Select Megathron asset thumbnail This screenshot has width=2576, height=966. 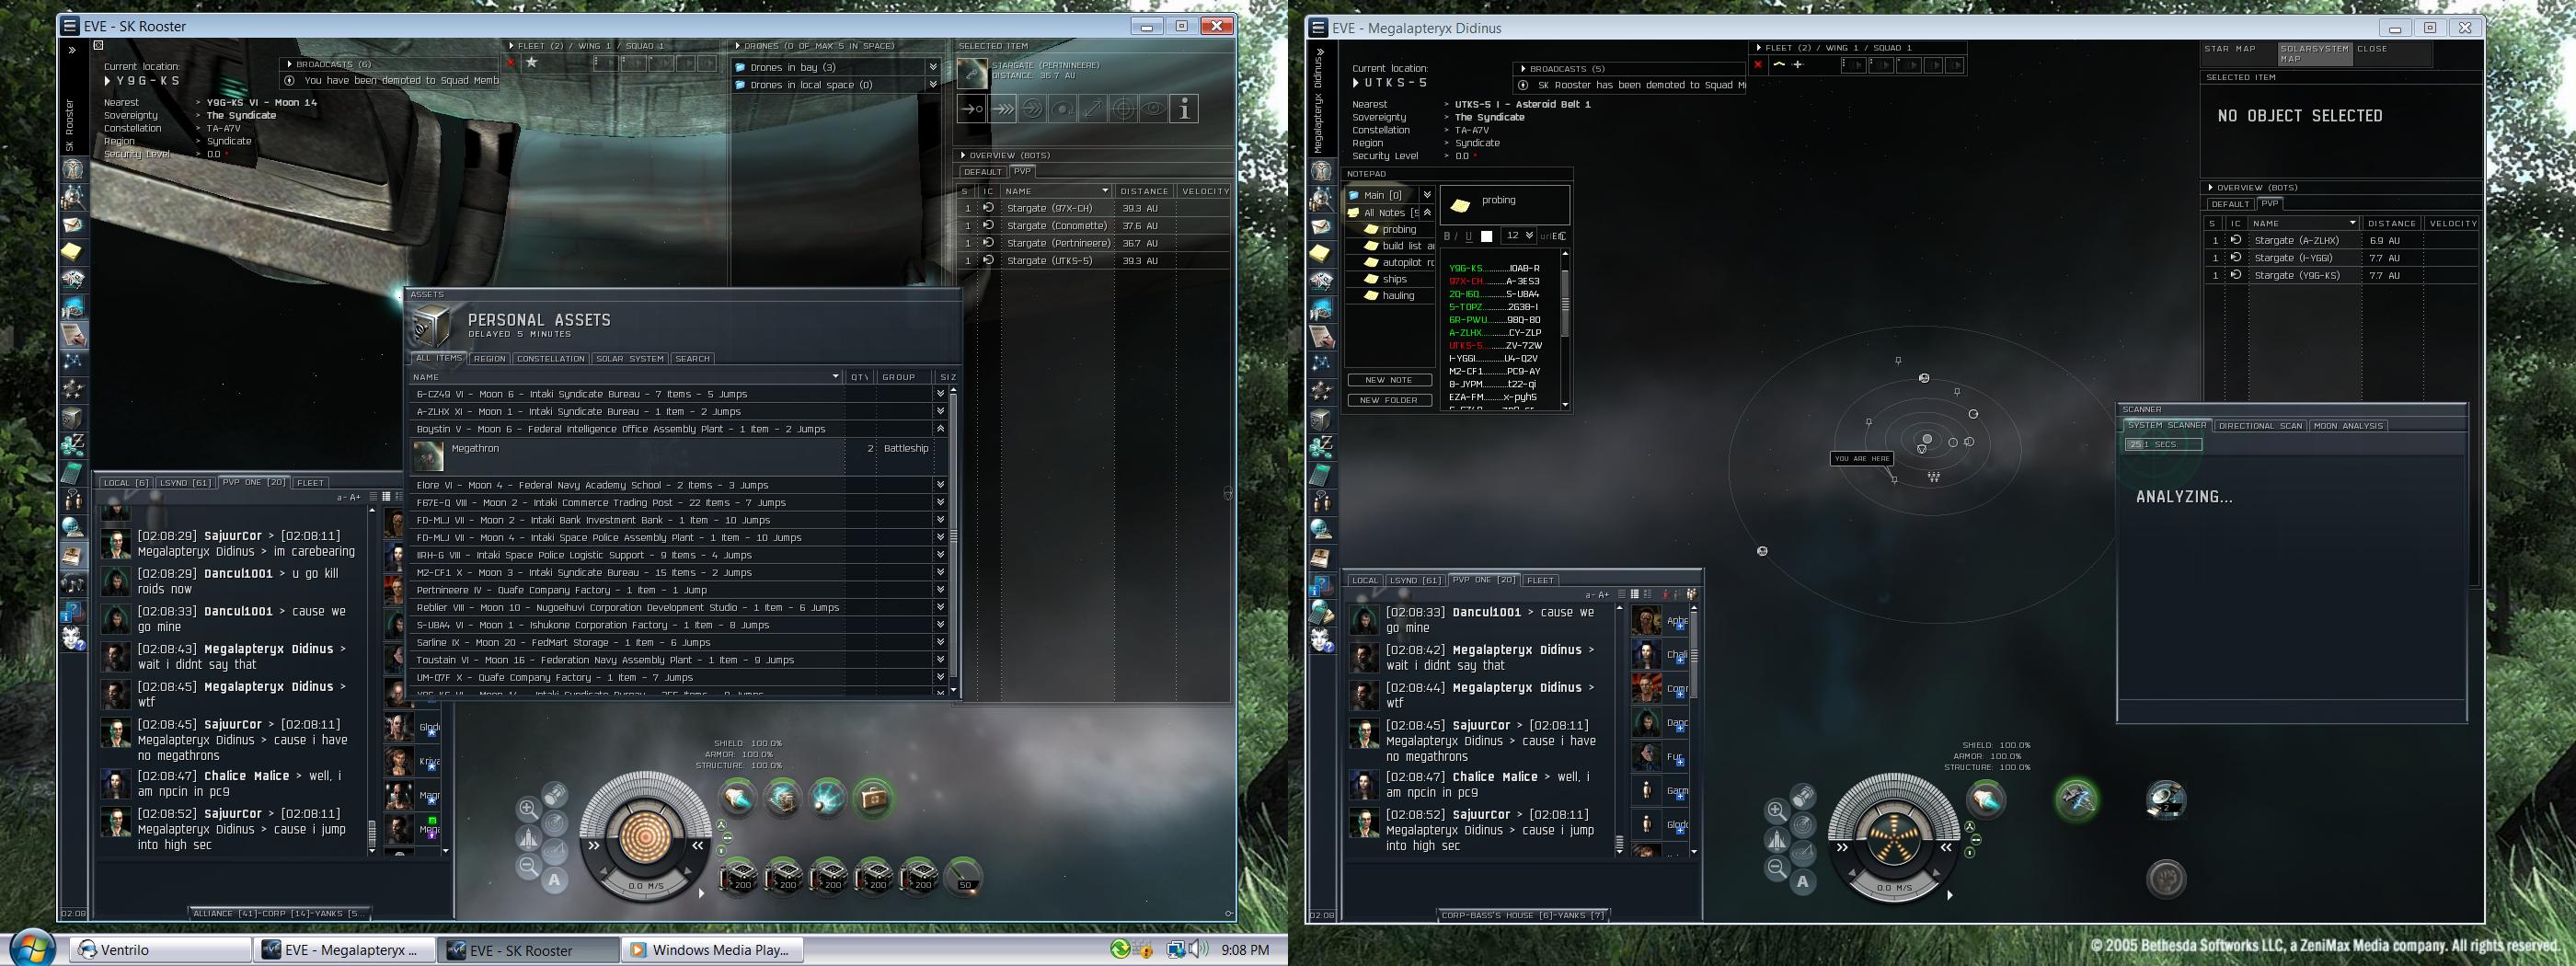pyautogui.click(x=429, y=455)
